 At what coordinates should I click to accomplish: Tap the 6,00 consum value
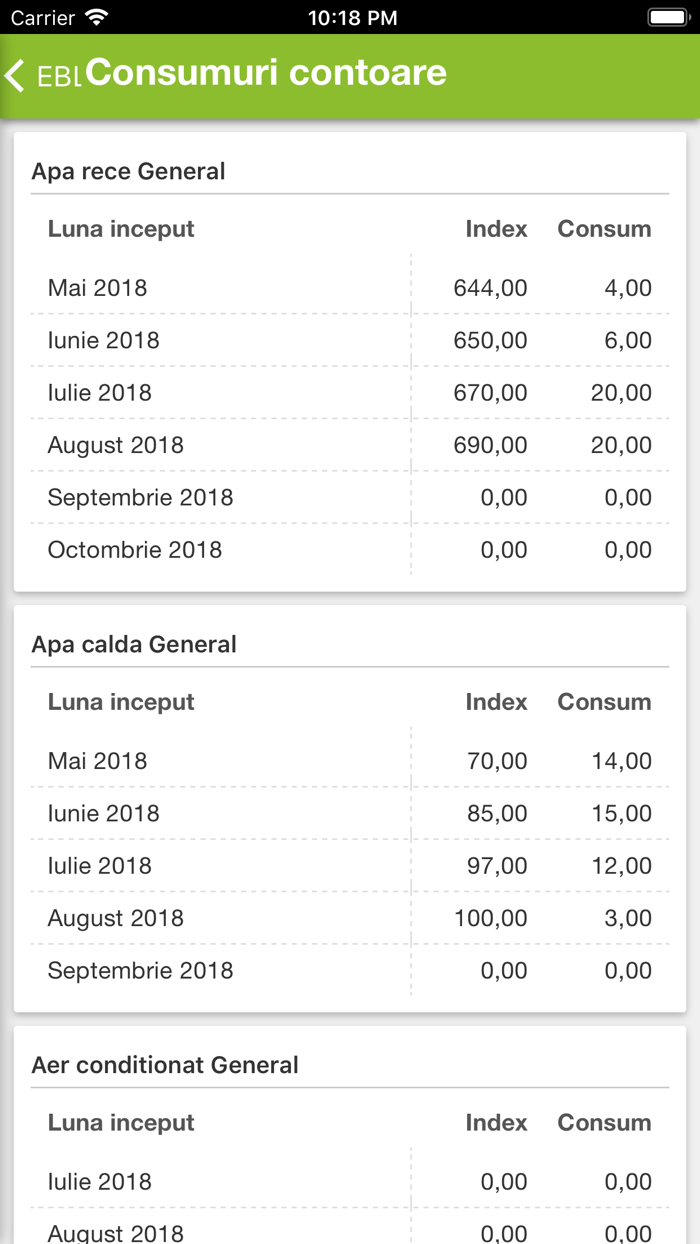pyautogui.click(x=628, y=340)
